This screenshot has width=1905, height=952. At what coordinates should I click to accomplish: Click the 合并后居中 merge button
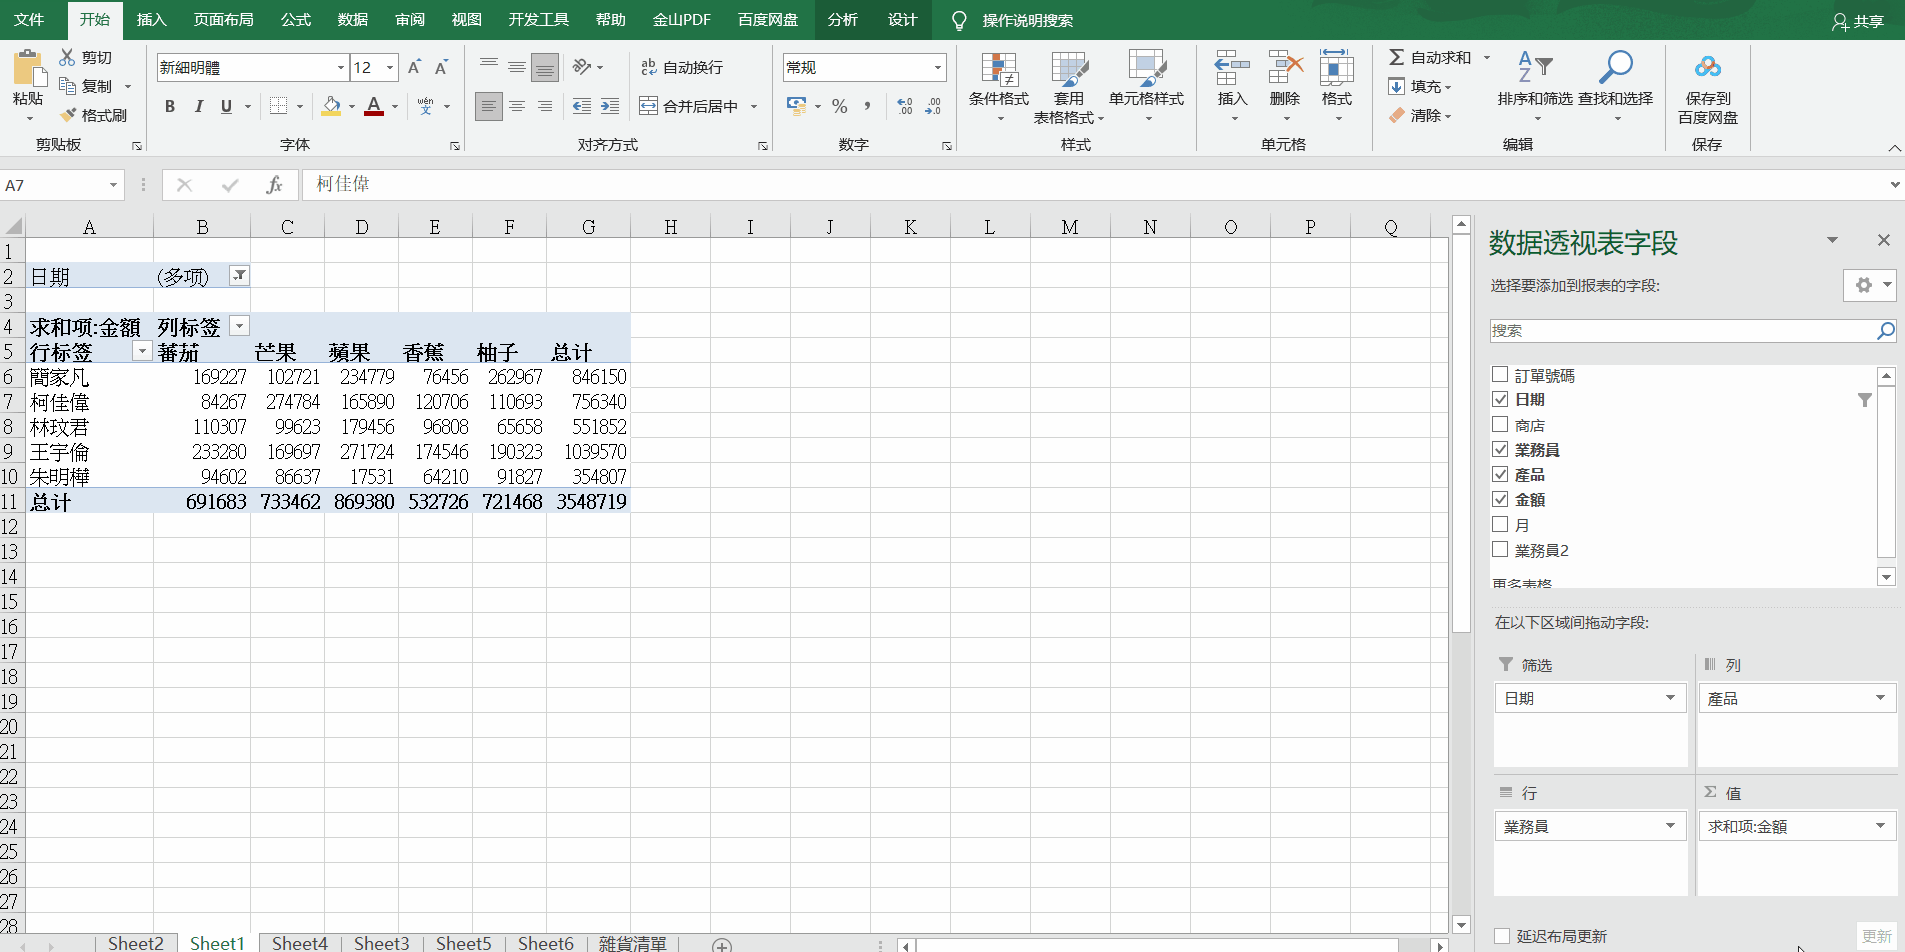pos(690,106)
